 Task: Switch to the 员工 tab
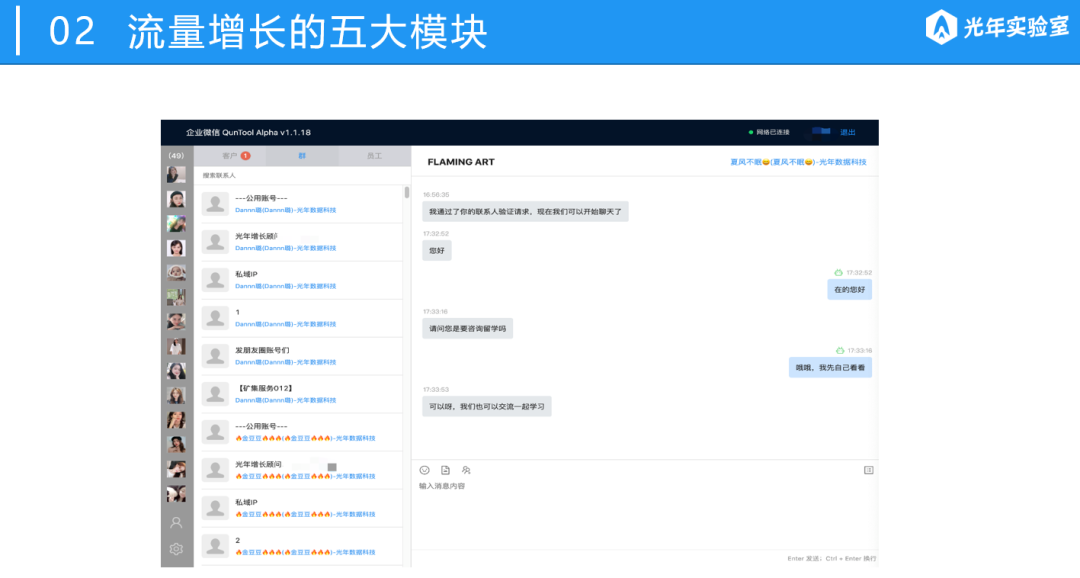(x=374, y=156)
